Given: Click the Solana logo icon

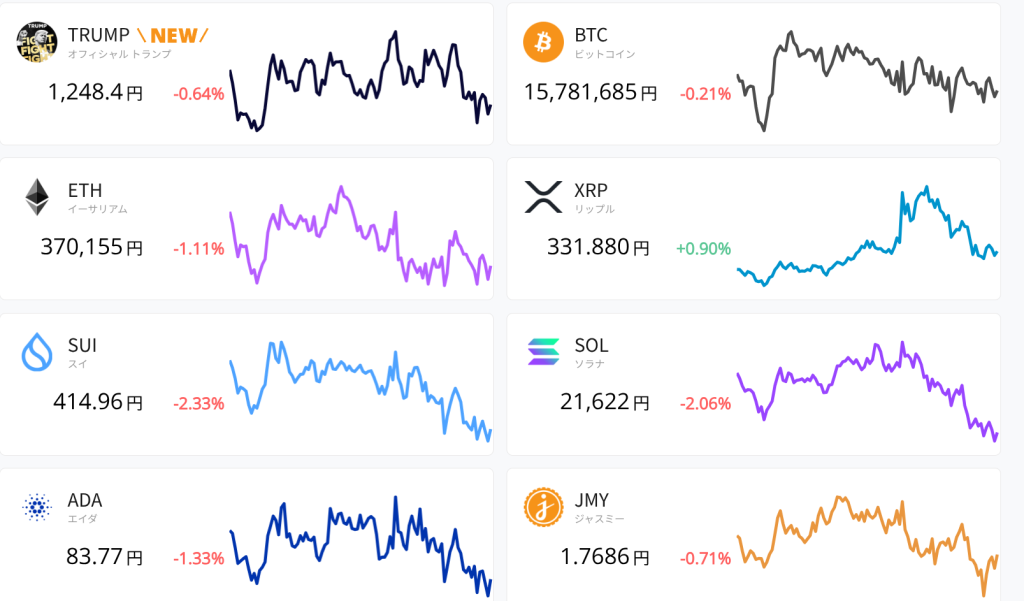Looking at the screenshot, I should point(544,353).
